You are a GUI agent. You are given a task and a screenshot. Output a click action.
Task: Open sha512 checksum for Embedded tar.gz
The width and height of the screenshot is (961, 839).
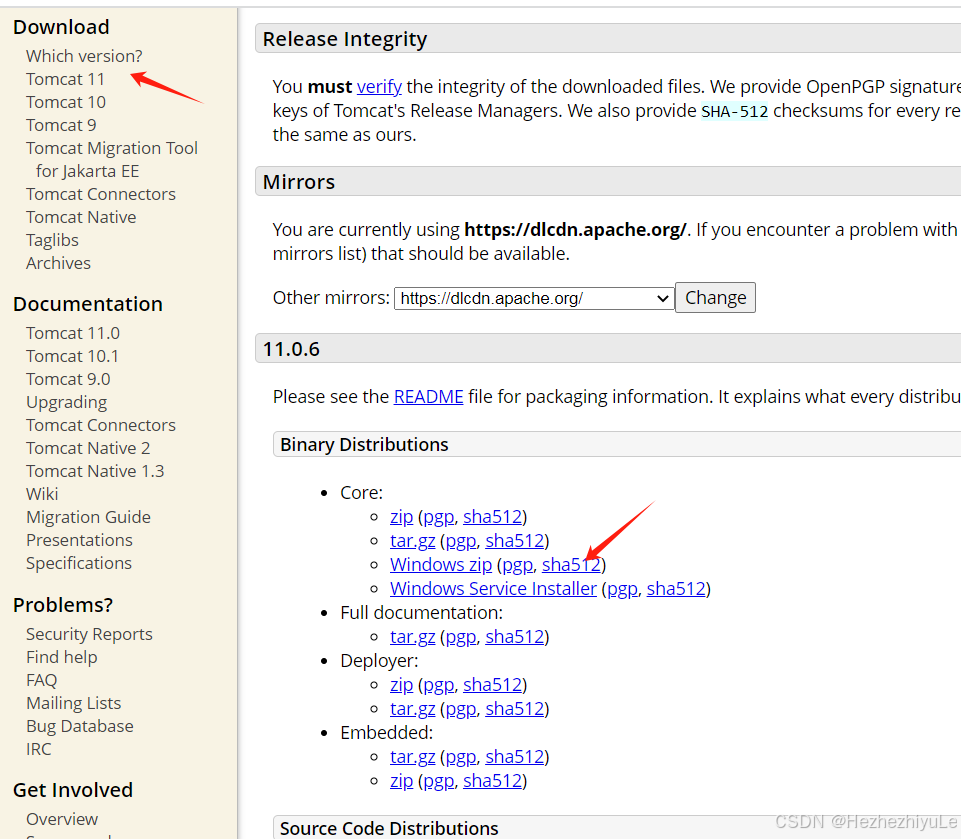[x=515, y=757]
